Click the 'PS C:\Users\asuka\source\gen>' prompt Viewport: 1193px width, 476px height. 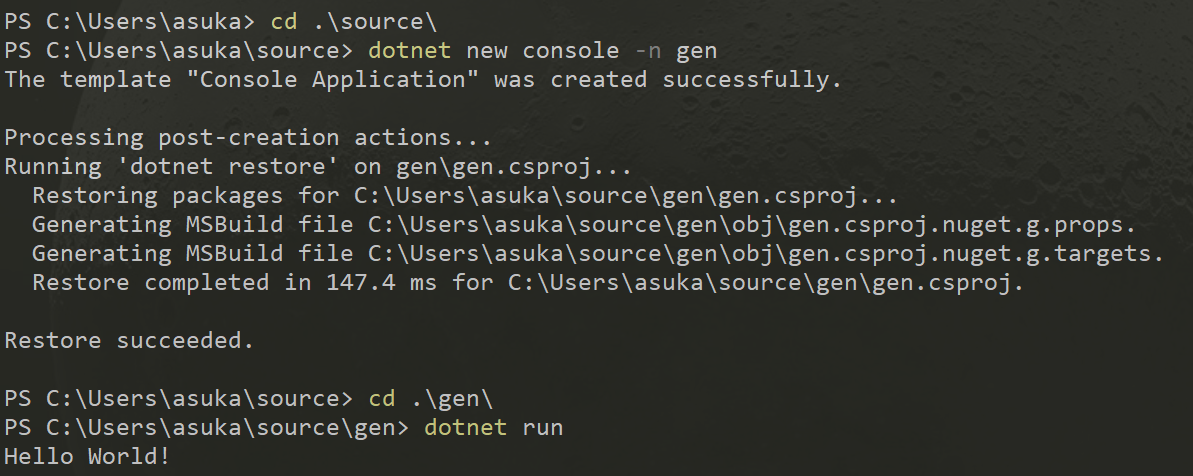[206, 427]
